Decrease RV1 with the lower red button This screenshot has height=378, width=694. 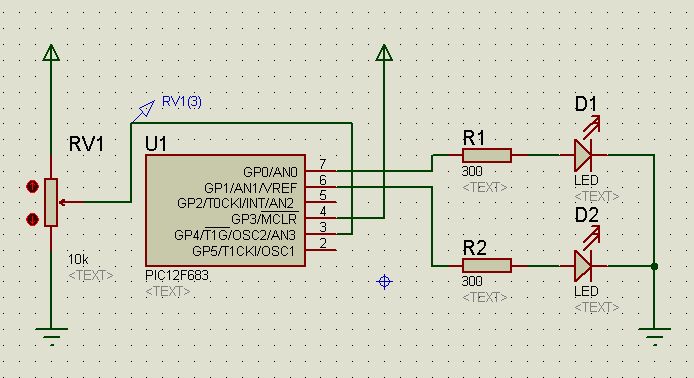(x=32, y=219)
